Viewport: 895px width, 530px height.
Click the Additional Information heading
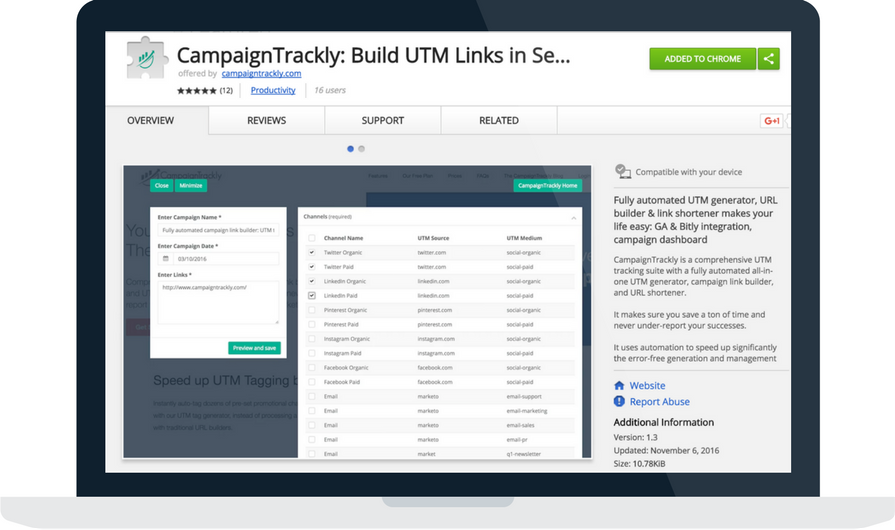pos(663,423)
